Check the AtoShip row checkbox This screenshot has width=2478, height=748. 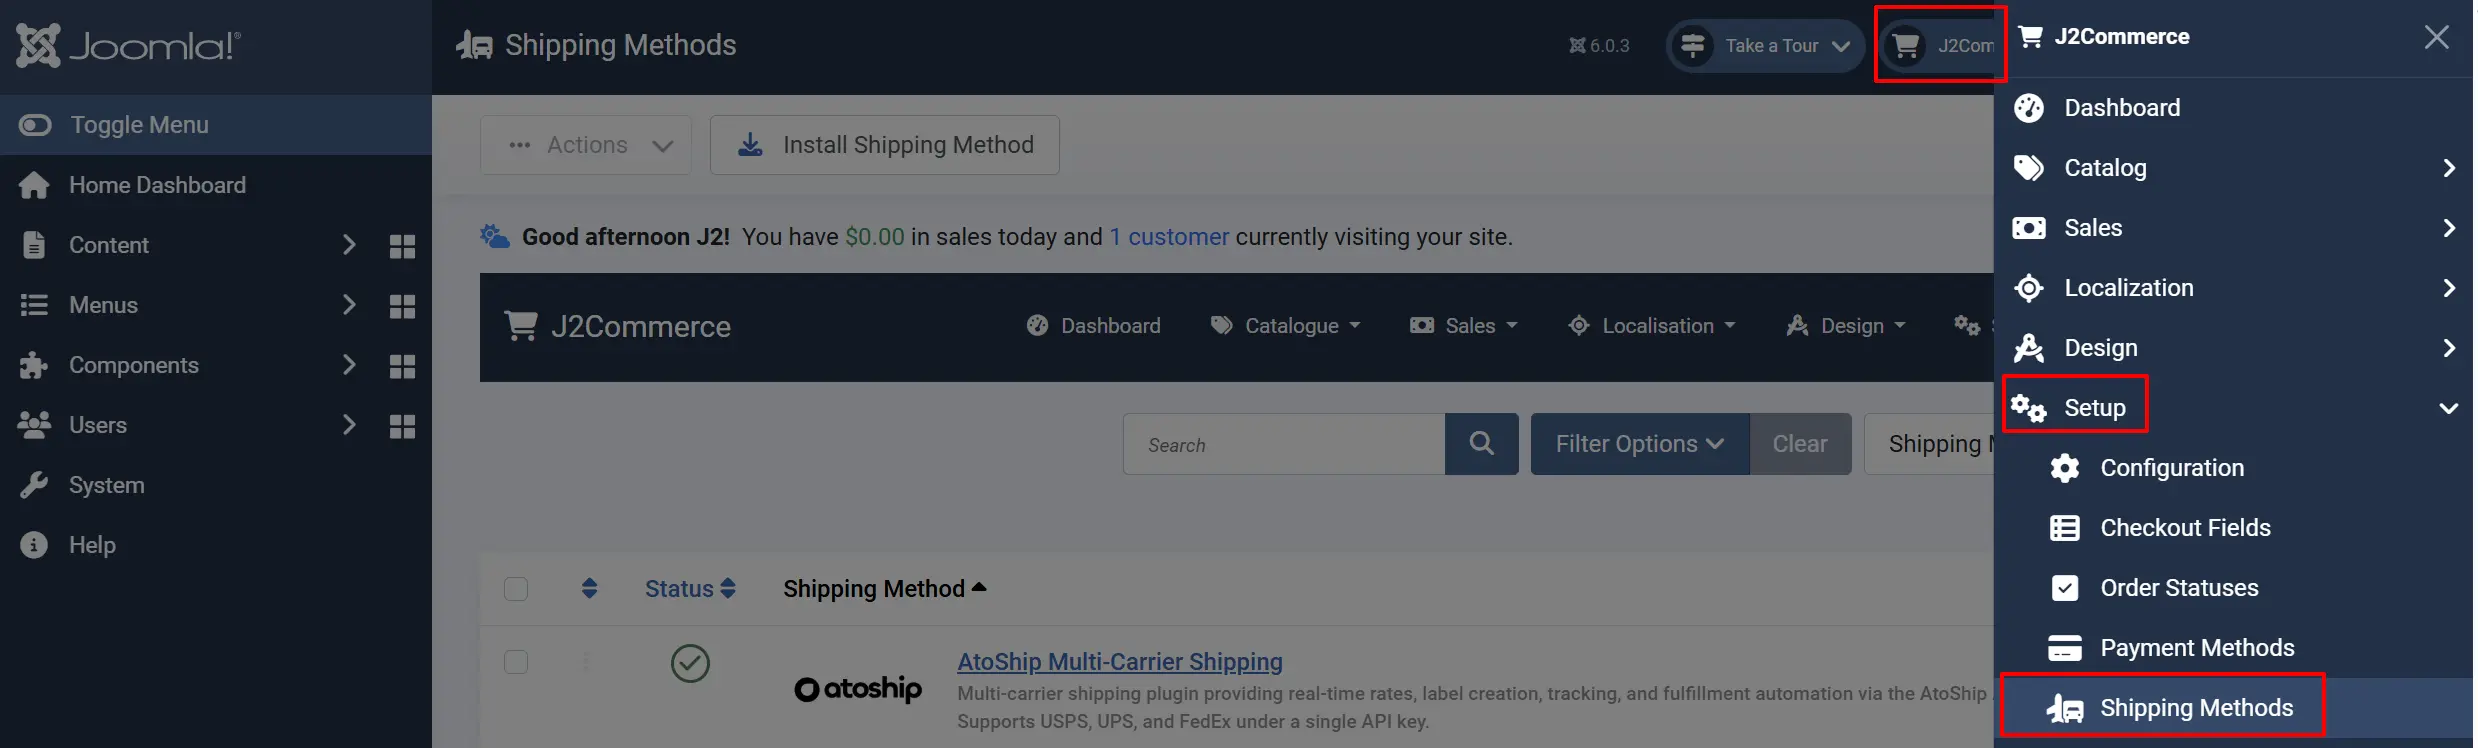click(x=516, y=662)
